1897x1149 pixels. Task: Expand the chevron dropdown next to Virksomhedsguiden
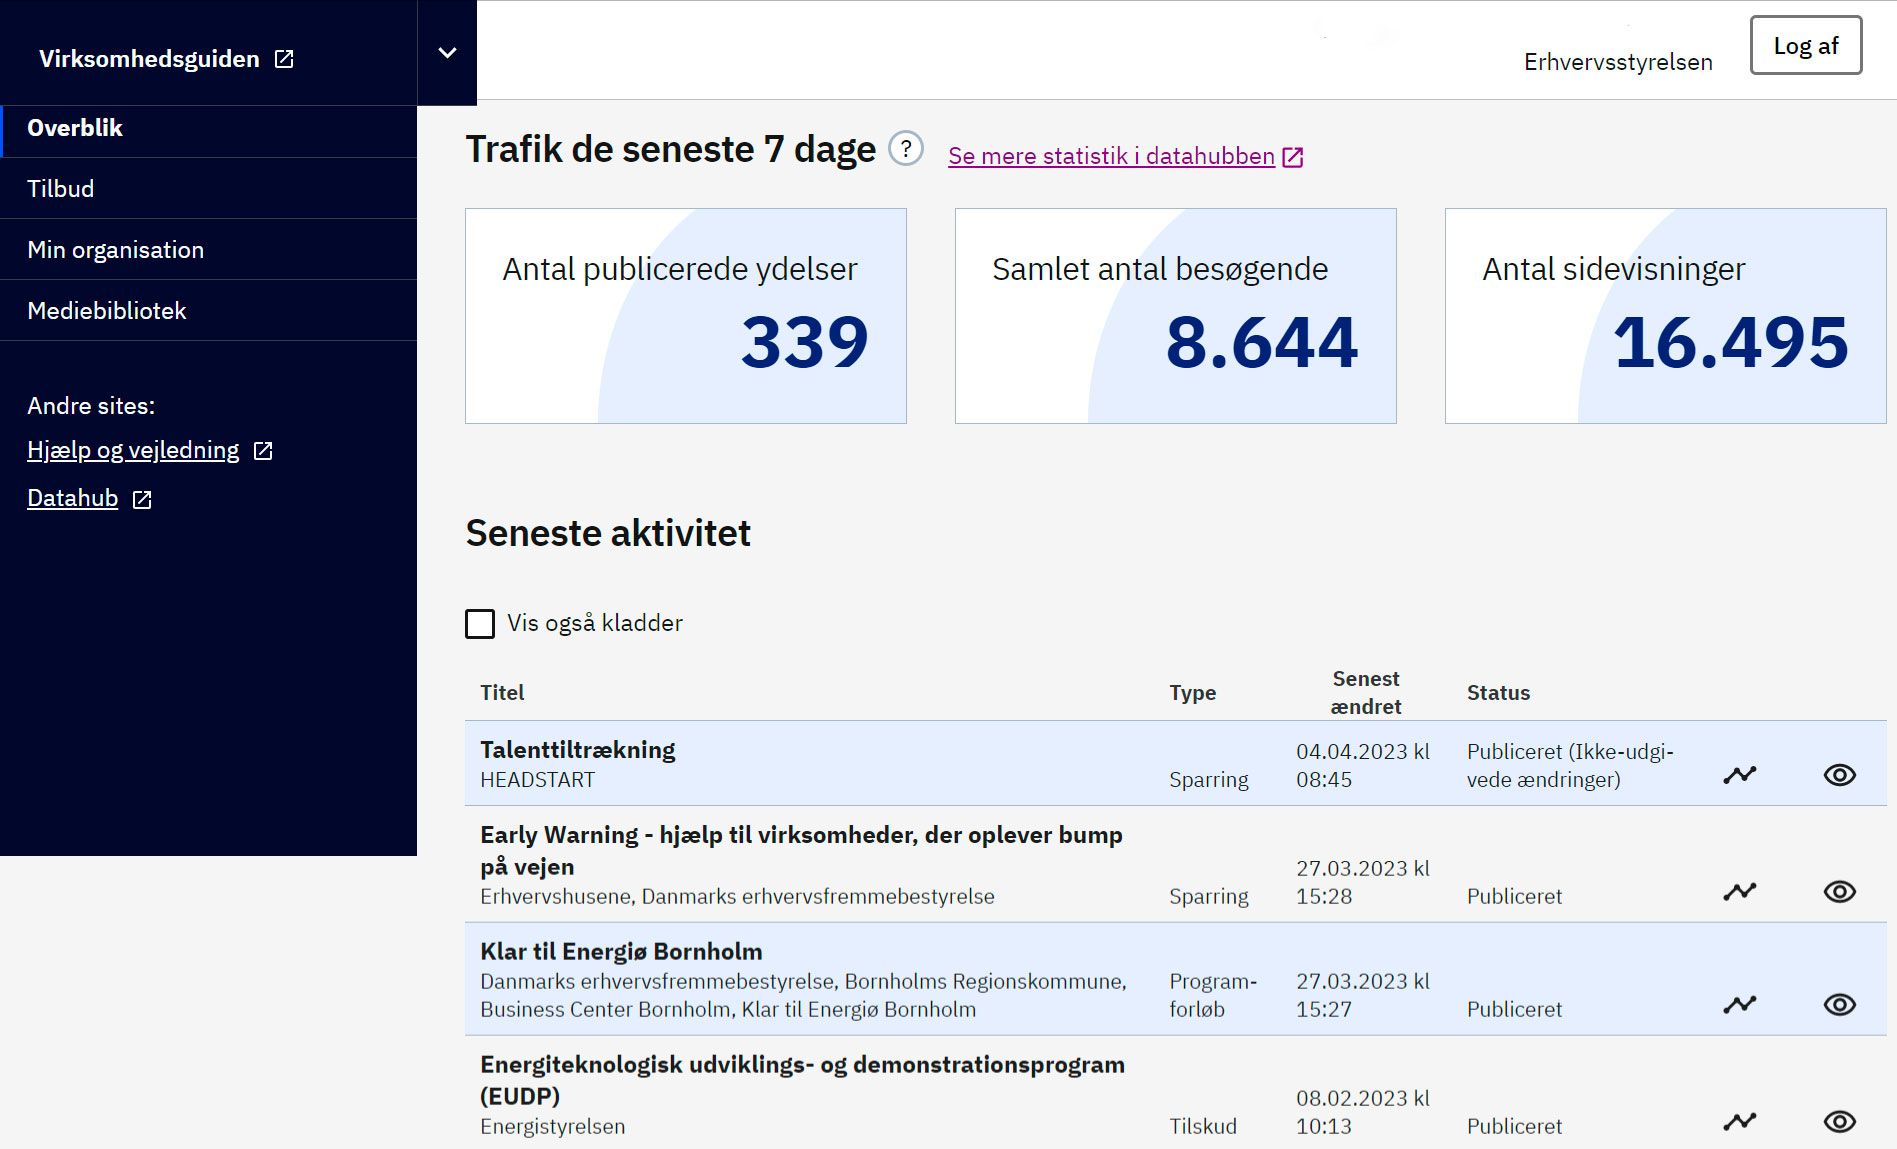point(447,53)
